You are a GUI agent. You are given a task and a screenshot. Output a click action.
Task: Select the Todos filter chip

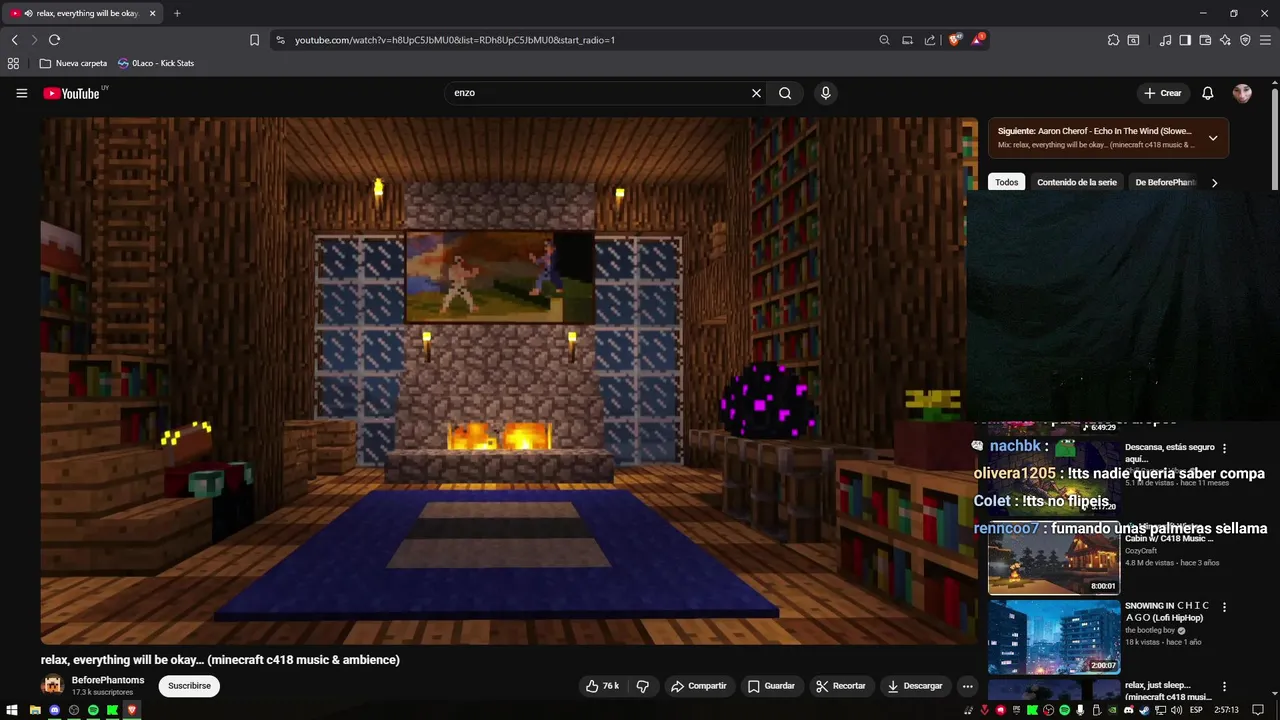[x=1007, y=182]
